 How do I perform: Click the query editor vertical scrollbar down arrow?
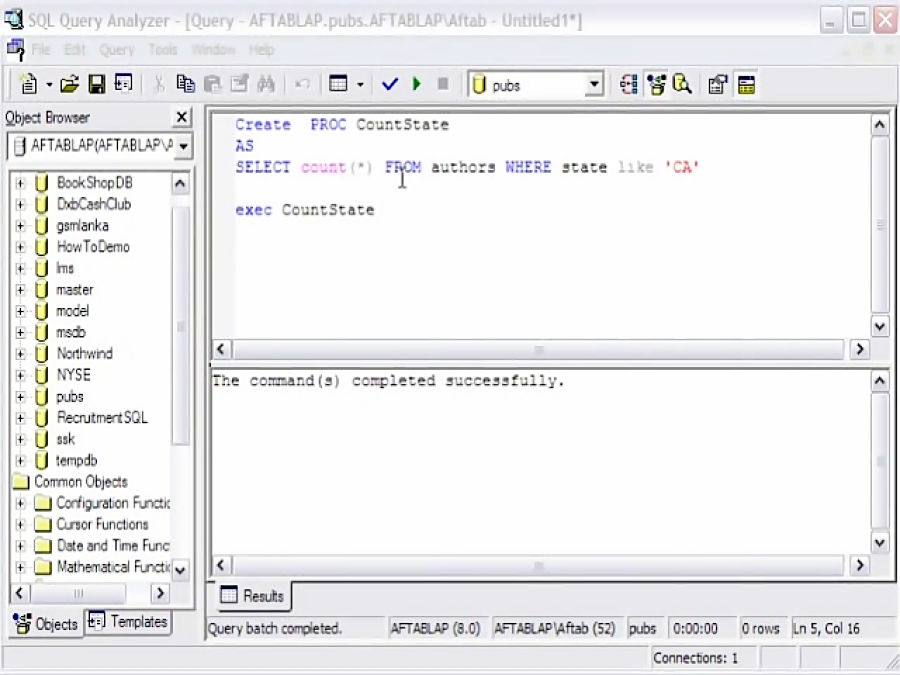(880, 327)
